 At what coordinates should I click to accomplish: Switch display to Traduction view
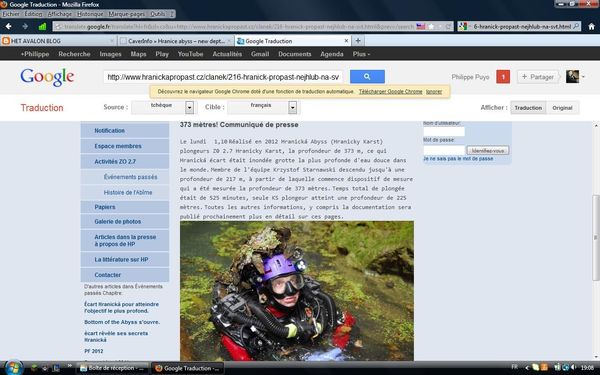tap(528, 108)
